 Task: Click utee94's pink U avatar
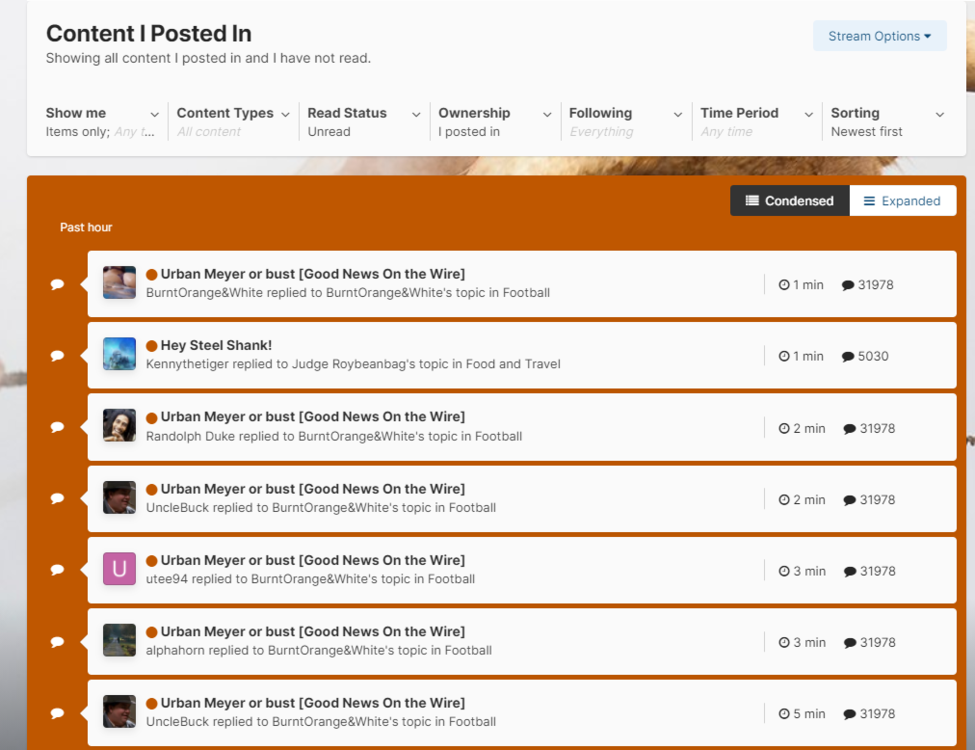[x=119, y=569]
